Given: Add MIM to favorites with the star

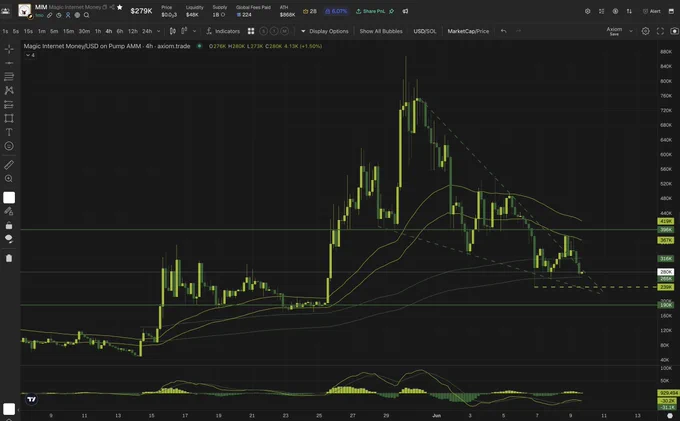Looking at the screenshot, I should [120, 7].
